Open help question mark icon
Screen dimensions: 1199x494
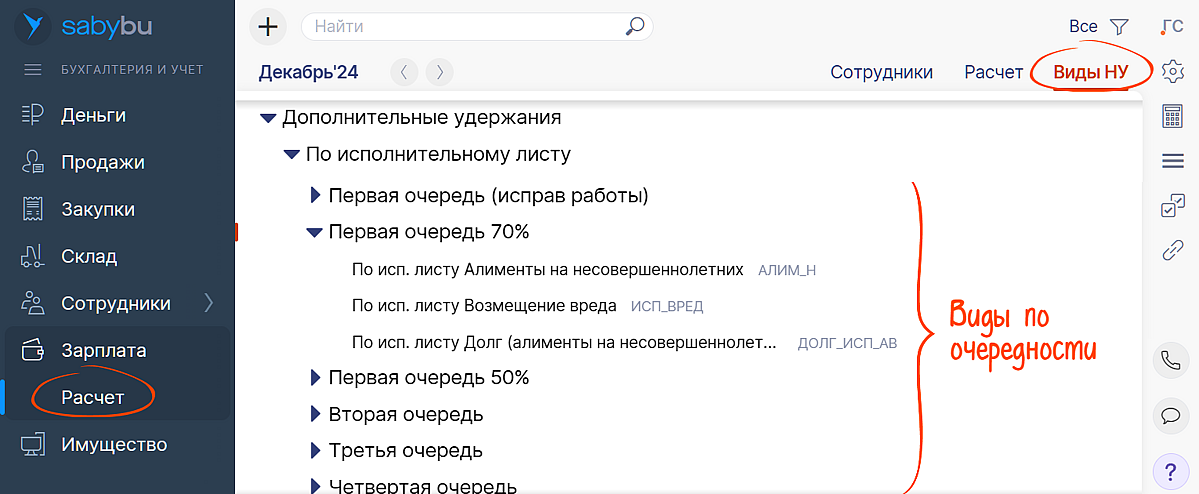pyautogui.click(x=1169, y=470)
